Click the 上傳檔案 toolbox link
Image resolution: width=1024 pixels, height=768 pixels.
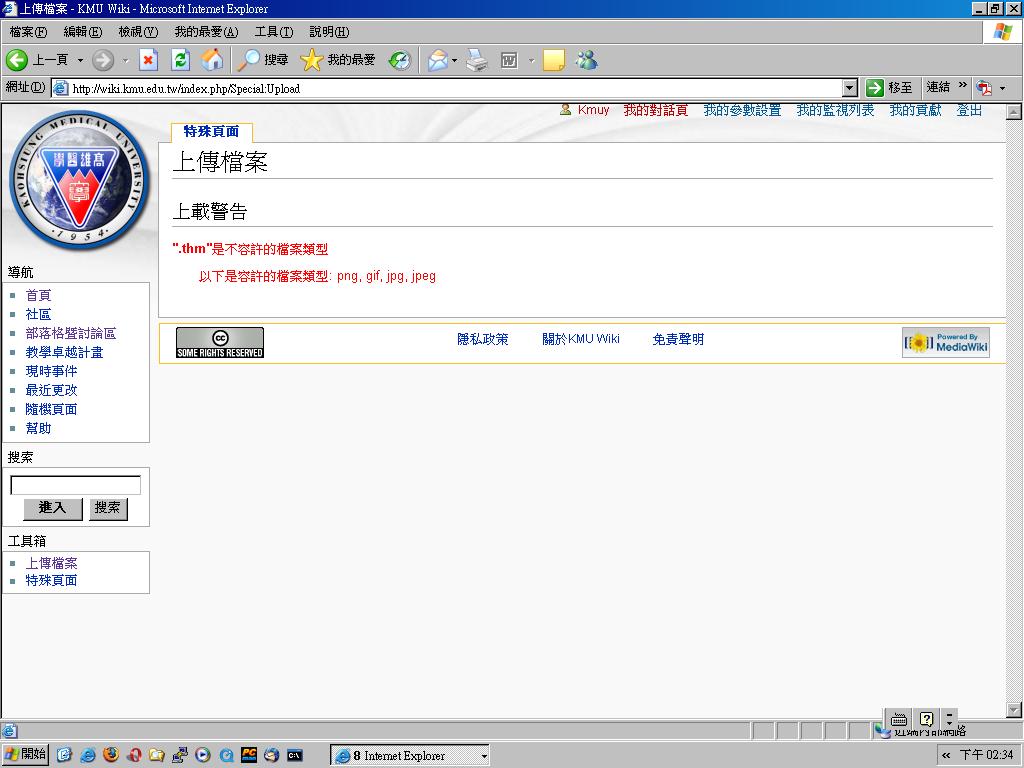[51, 563]
